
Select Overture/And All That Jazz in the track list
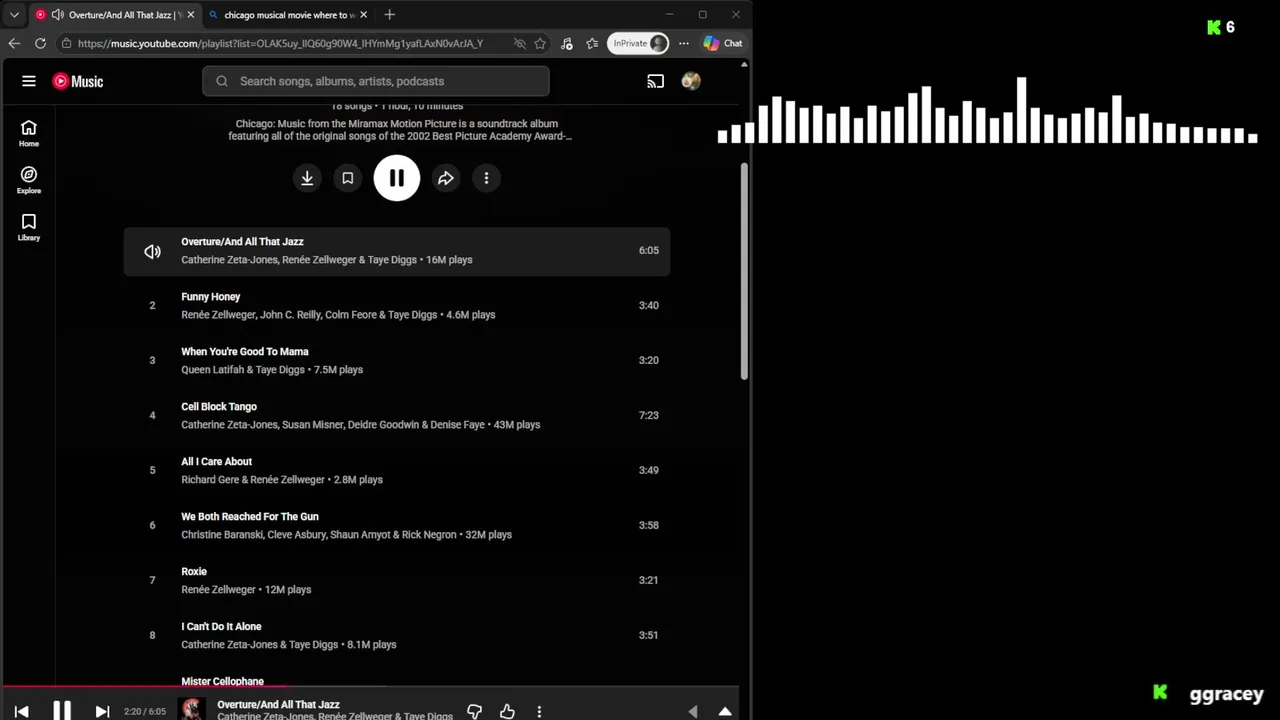click(397, 250)
